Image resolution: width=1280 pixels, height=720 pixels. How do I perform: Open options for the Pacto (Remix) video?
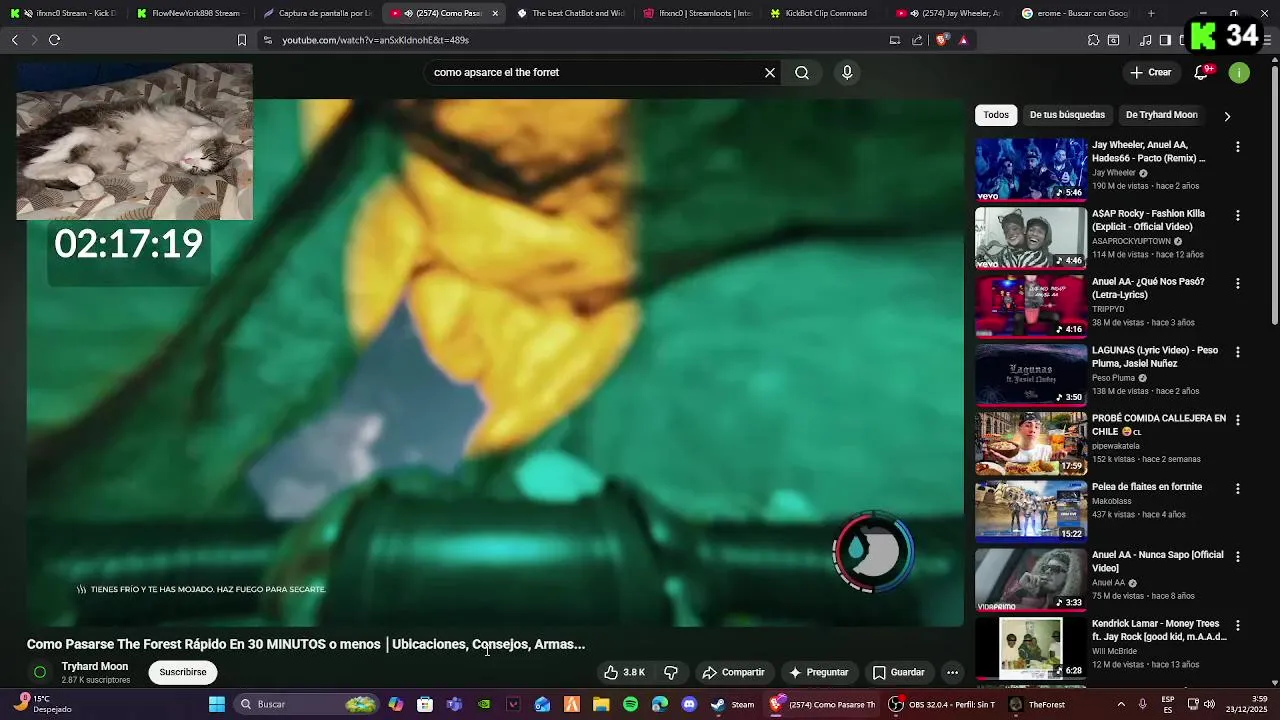click(1237, 147)
